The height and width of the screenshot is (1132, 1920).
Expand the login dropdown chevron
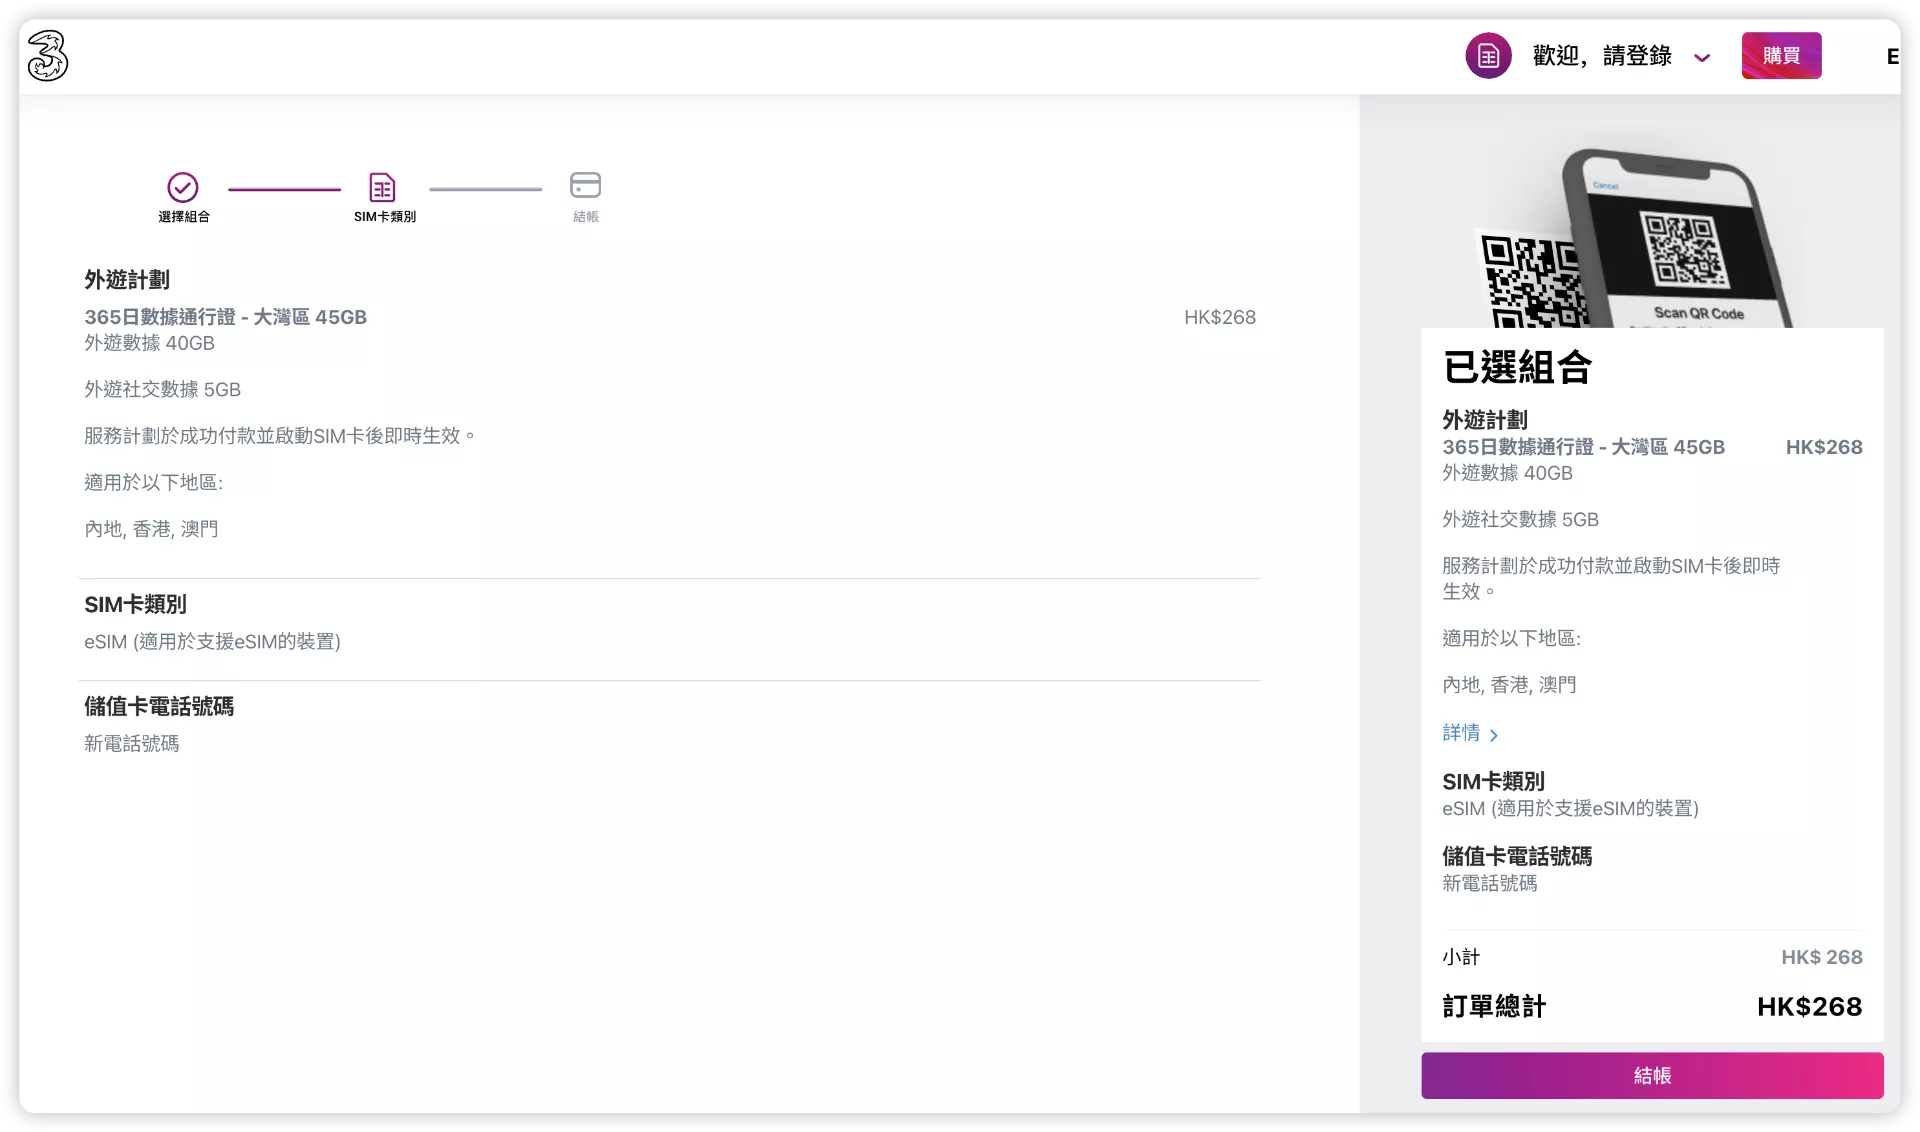pyautogui.click(x=1702, y=58)
